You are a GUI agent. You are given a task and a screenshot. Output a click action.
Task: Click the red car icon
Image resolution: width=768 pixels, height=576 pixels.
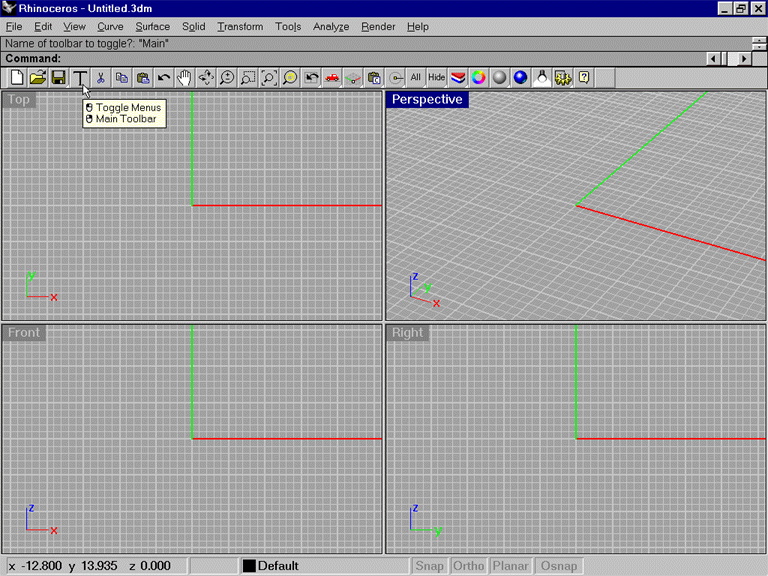point(332,77)
